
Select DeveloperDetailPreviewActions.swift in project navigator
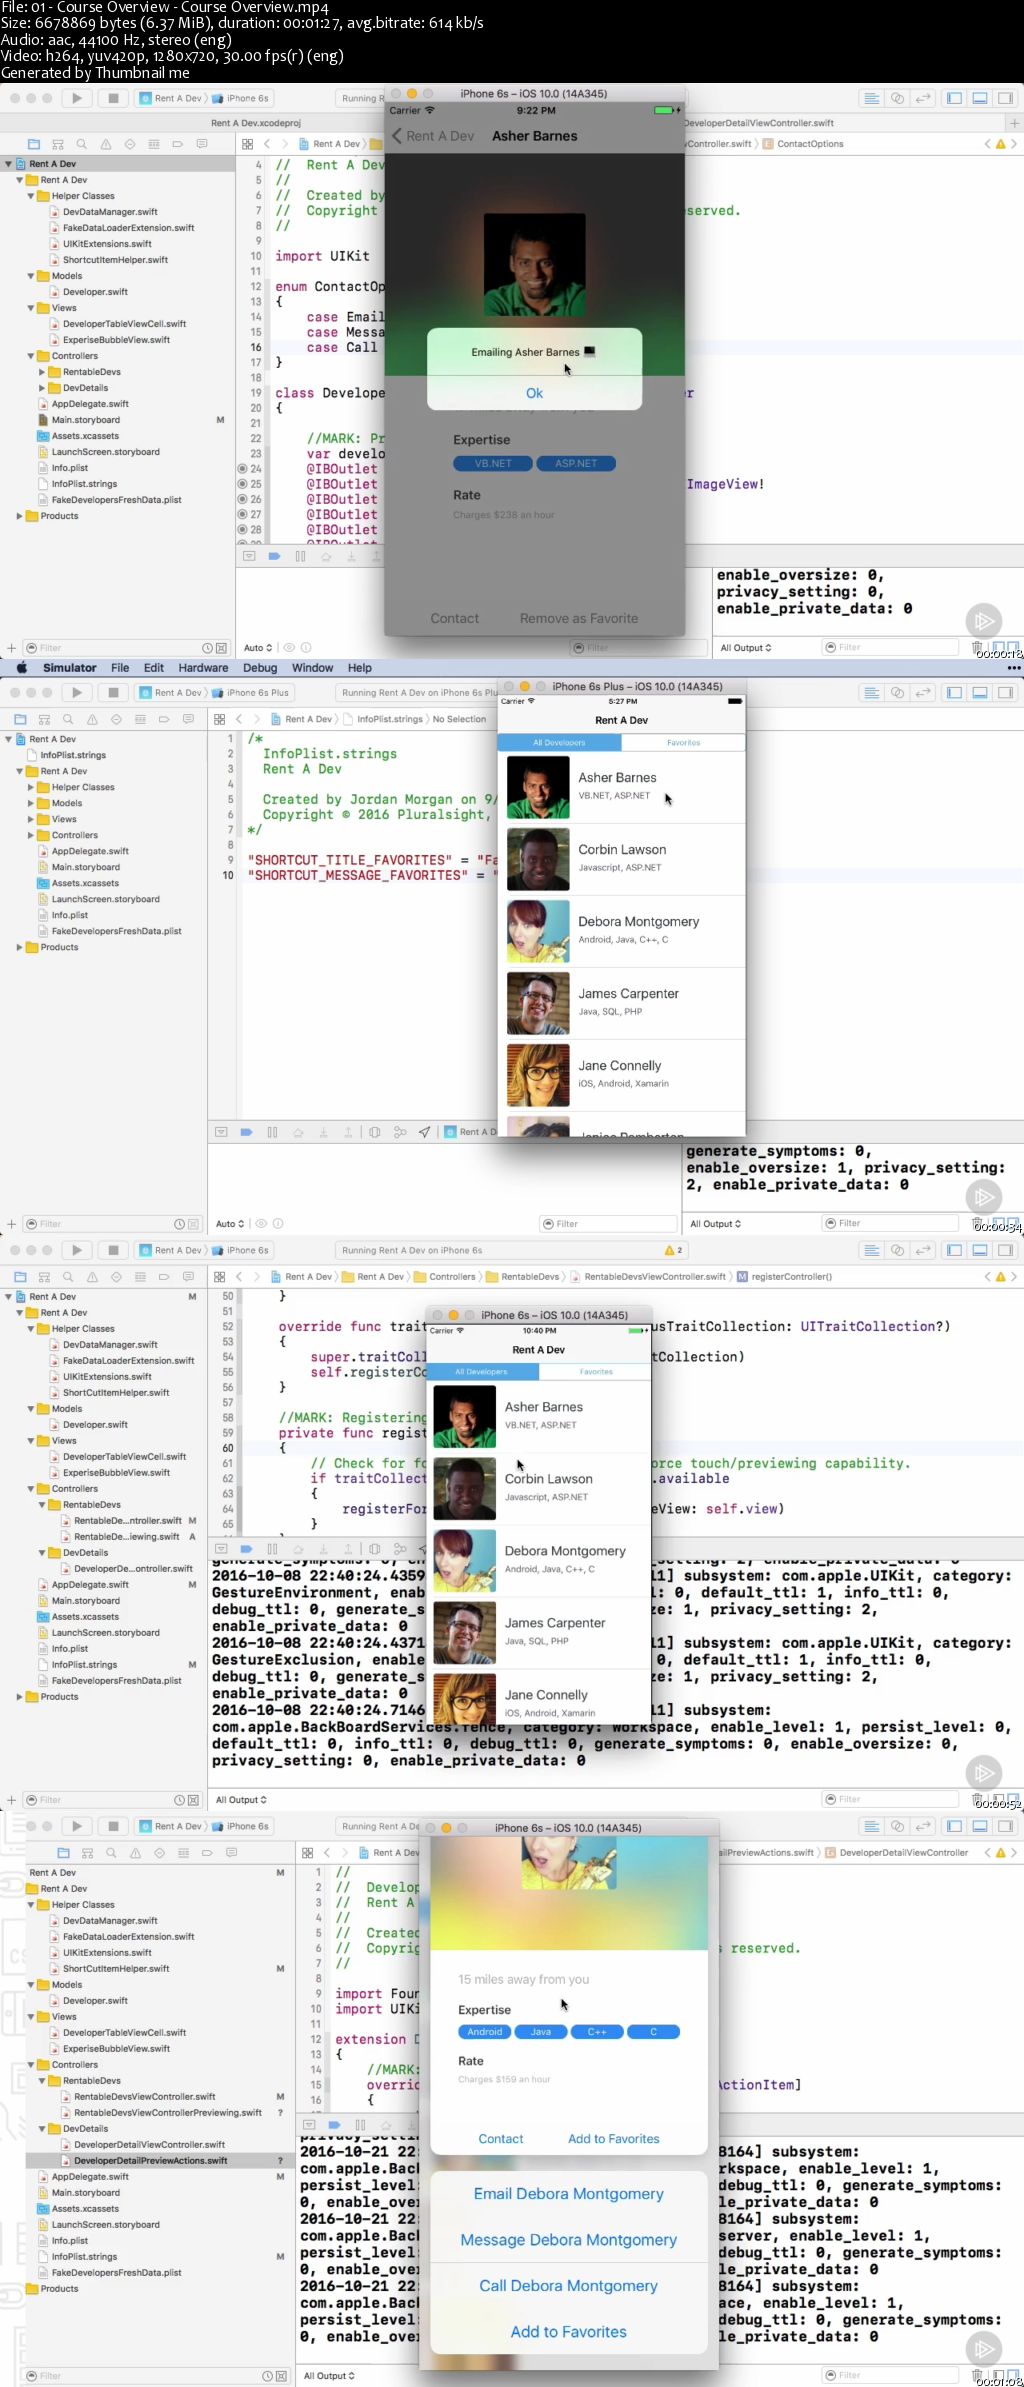(150, 2161)
